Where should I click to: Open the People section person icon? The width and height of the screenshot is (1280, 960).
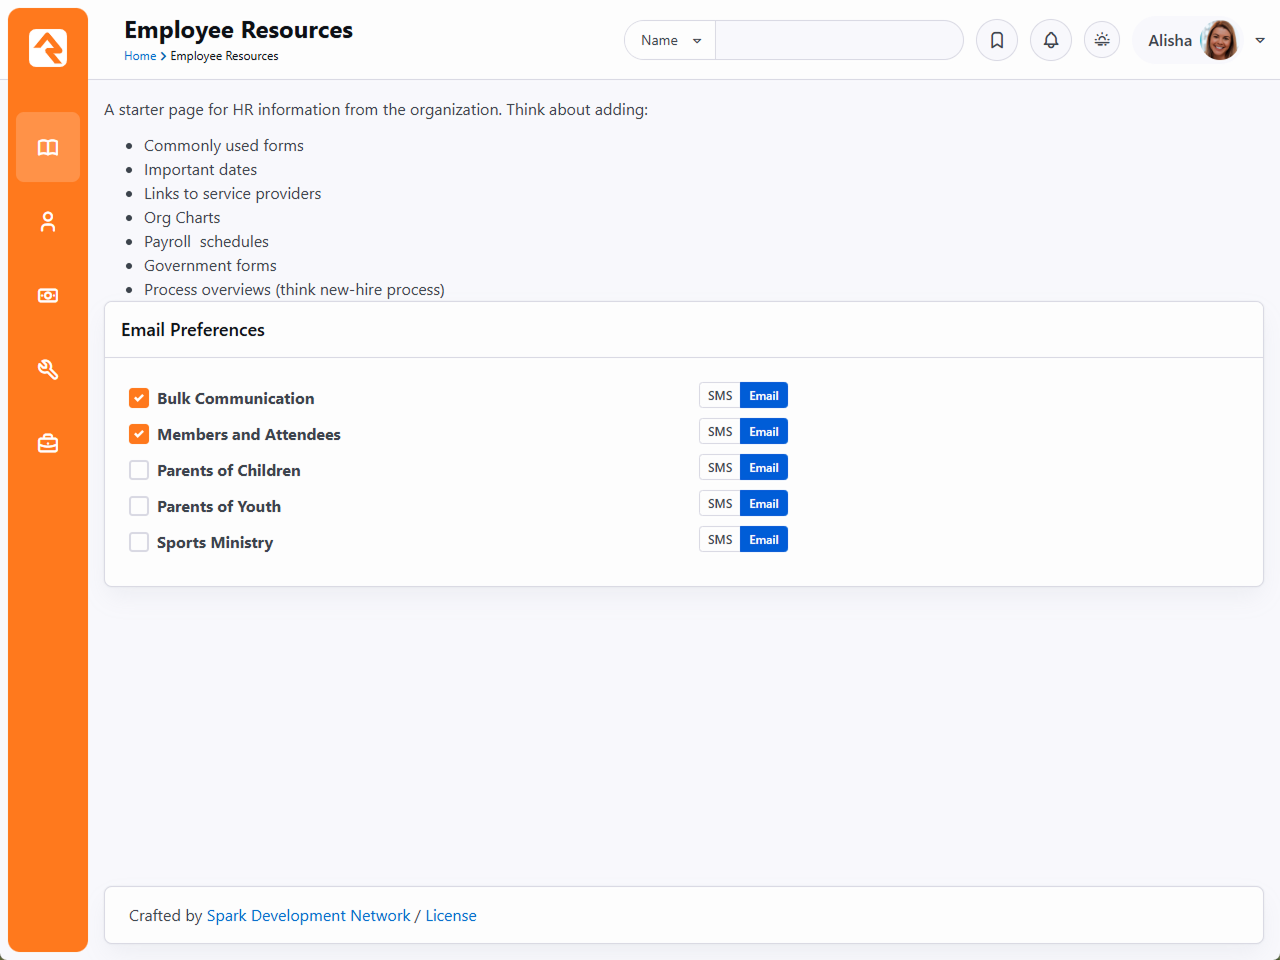tap(48, 222)
